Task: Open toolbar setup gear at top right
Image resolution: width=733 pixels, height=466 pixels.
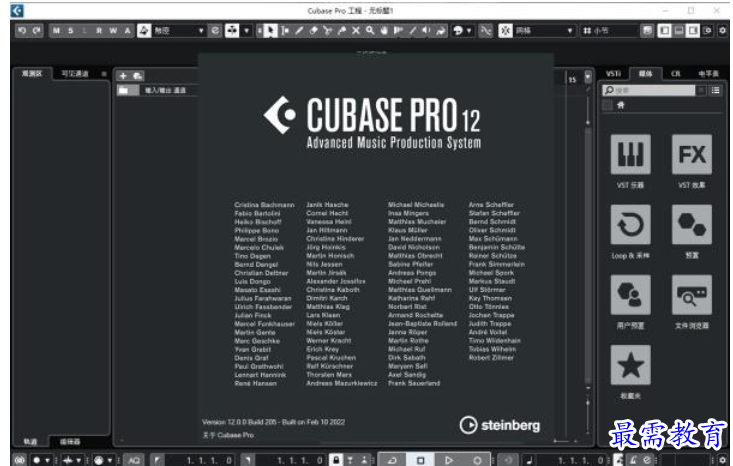Action: coord(722,31)
